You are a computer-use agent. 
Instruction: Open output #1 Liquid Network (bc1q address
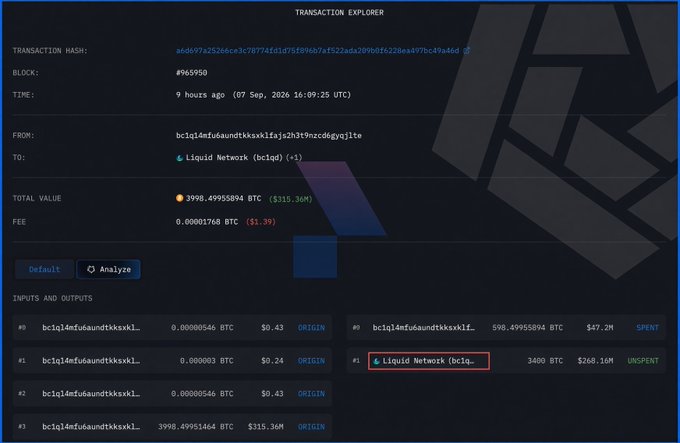(x=428, y=361)
